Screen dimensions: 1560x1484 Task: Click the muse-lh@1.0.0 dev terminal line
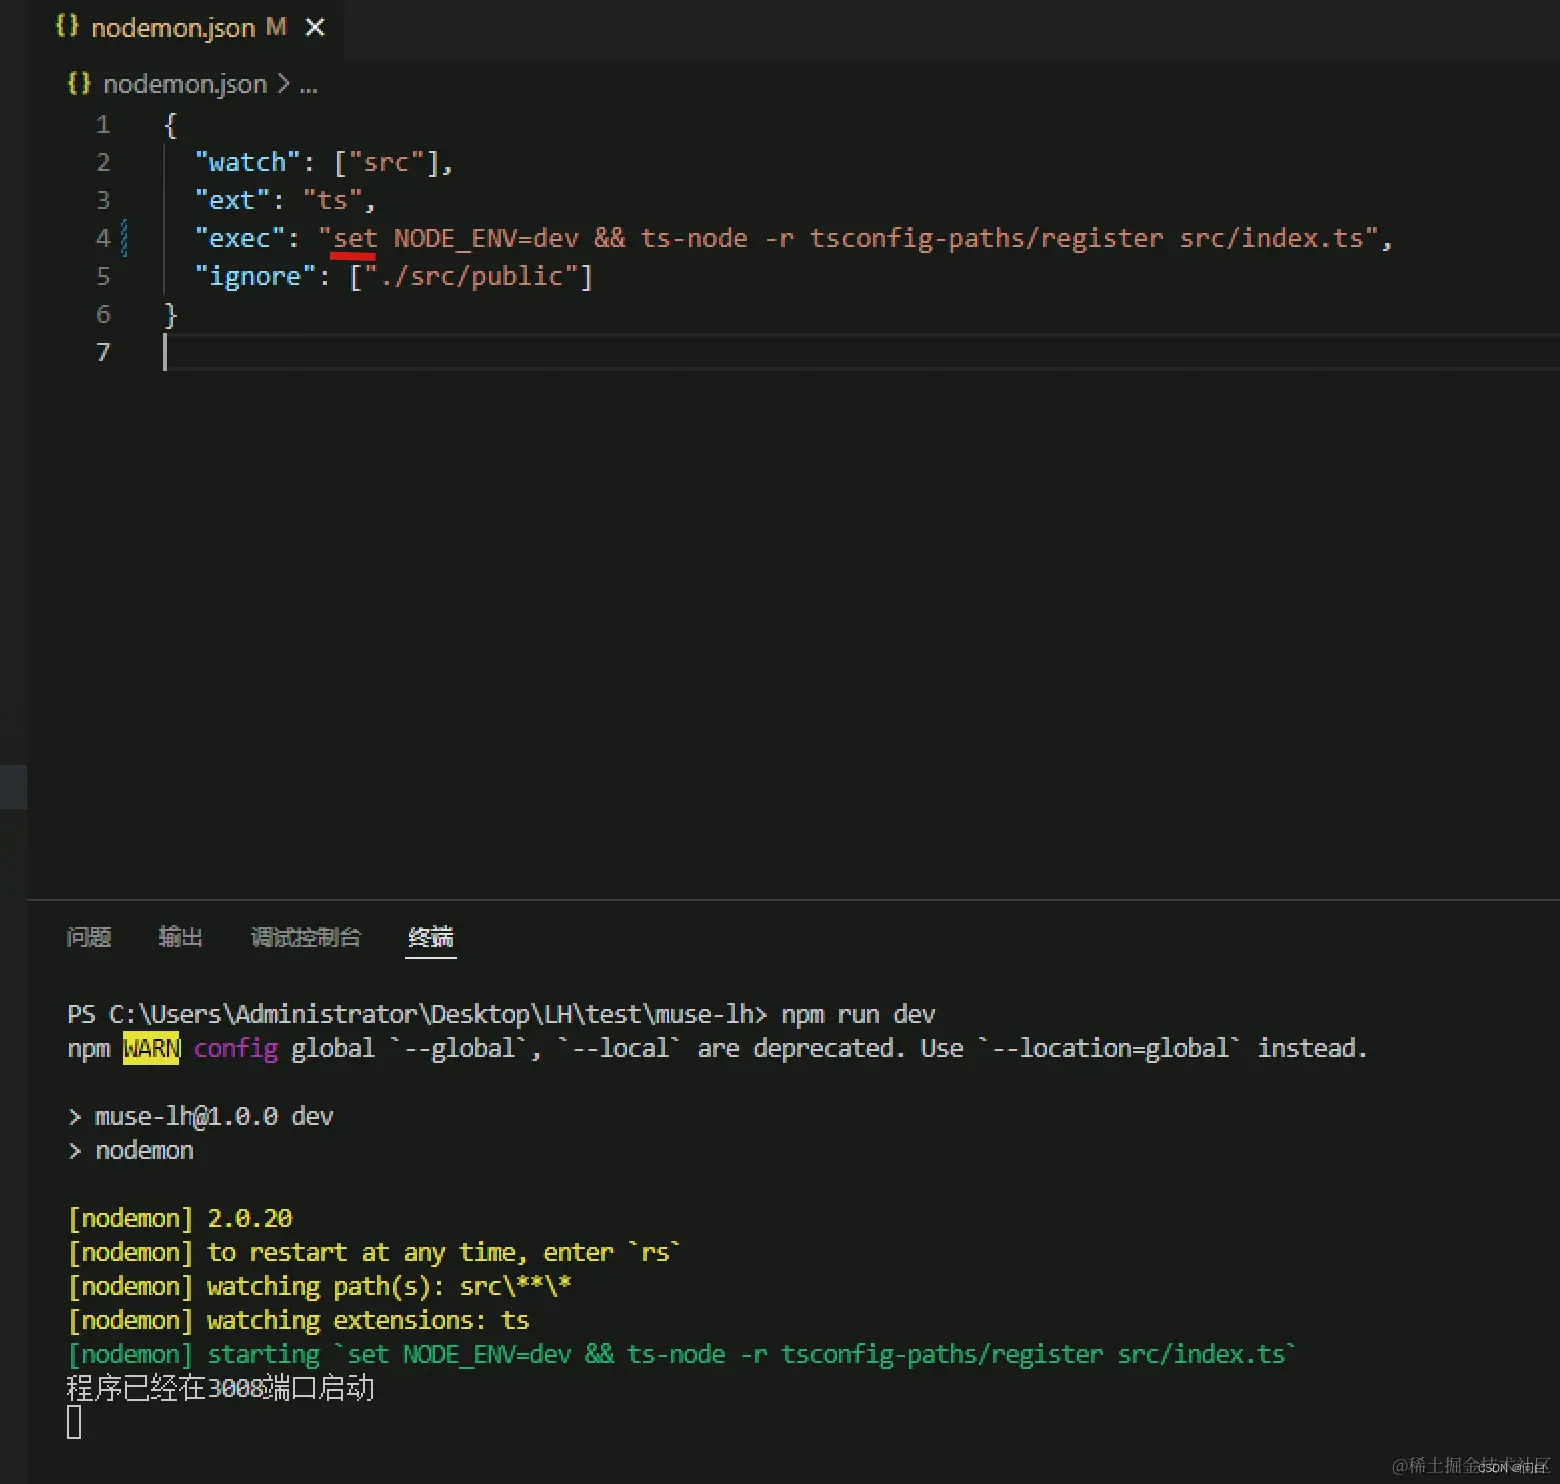coord(201,1117)
